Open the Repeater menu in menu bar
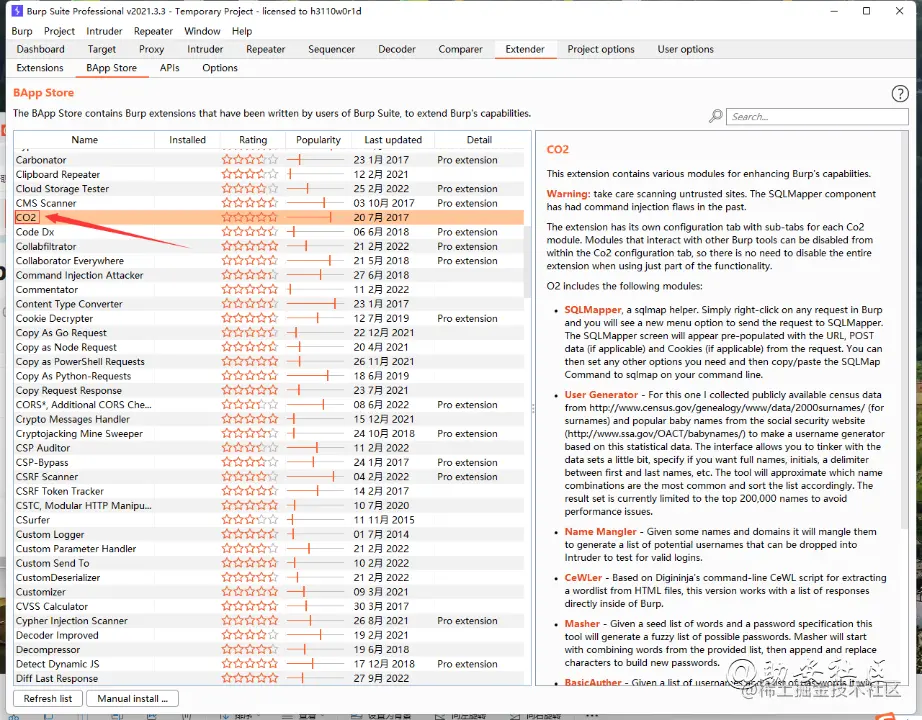922x720 pixels. [153, 31]
